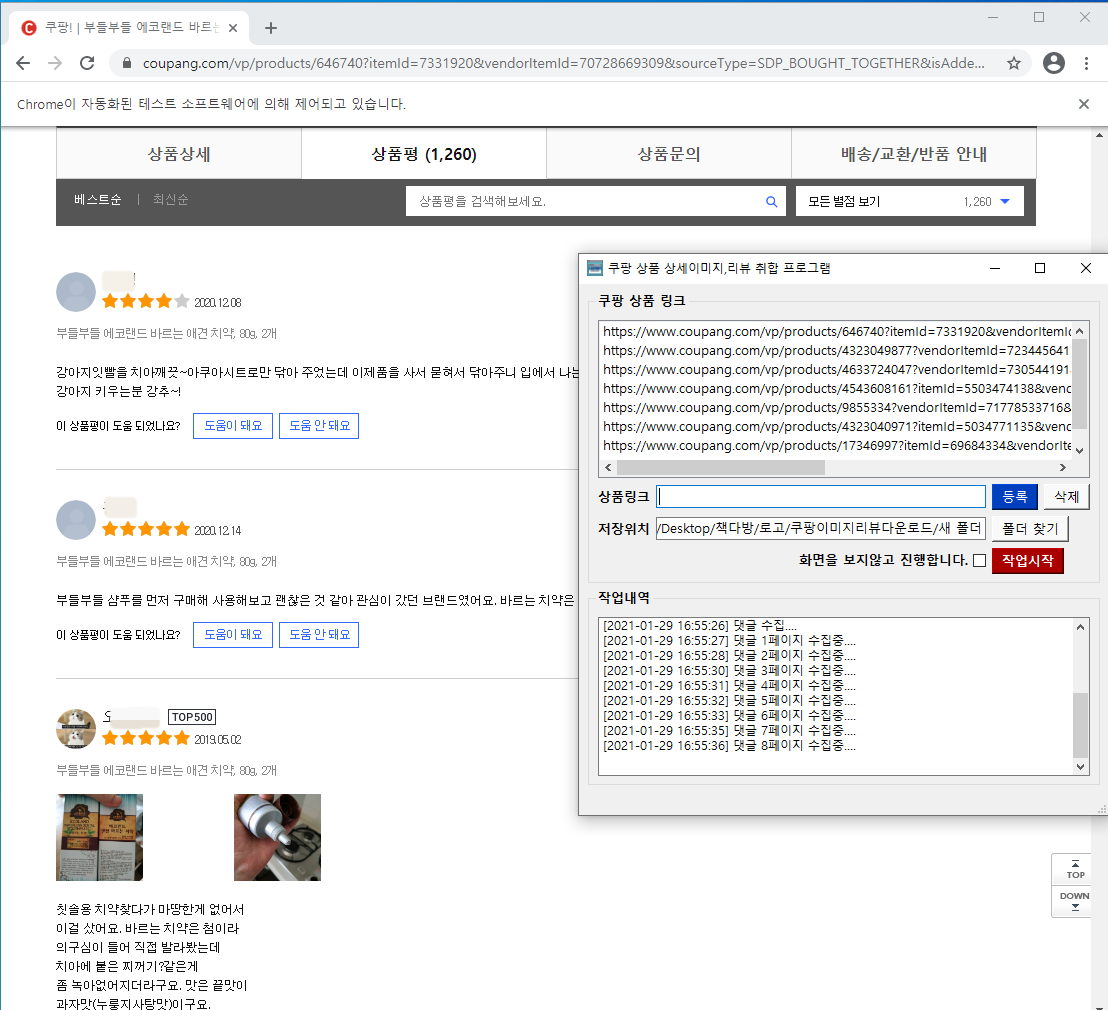Dismiss the automated test software infobar

1083,104
